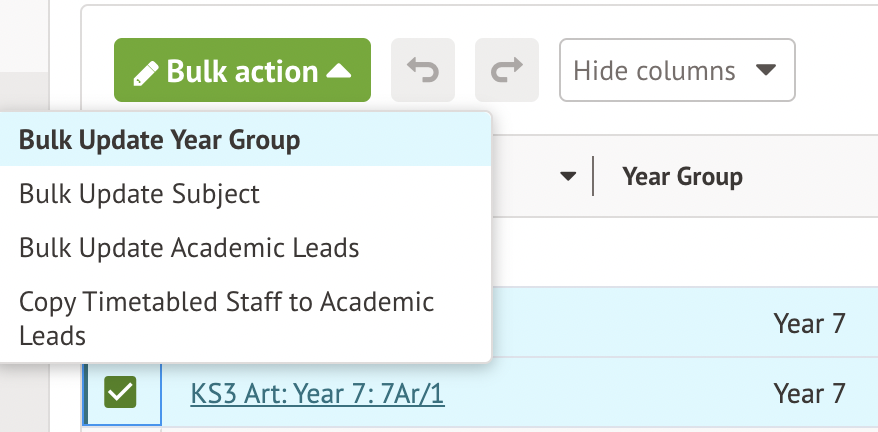878x432 pixels.
Task: Choose Copy Timetabled Staff to Academic Leads
Action: click(x=226, y=318)
